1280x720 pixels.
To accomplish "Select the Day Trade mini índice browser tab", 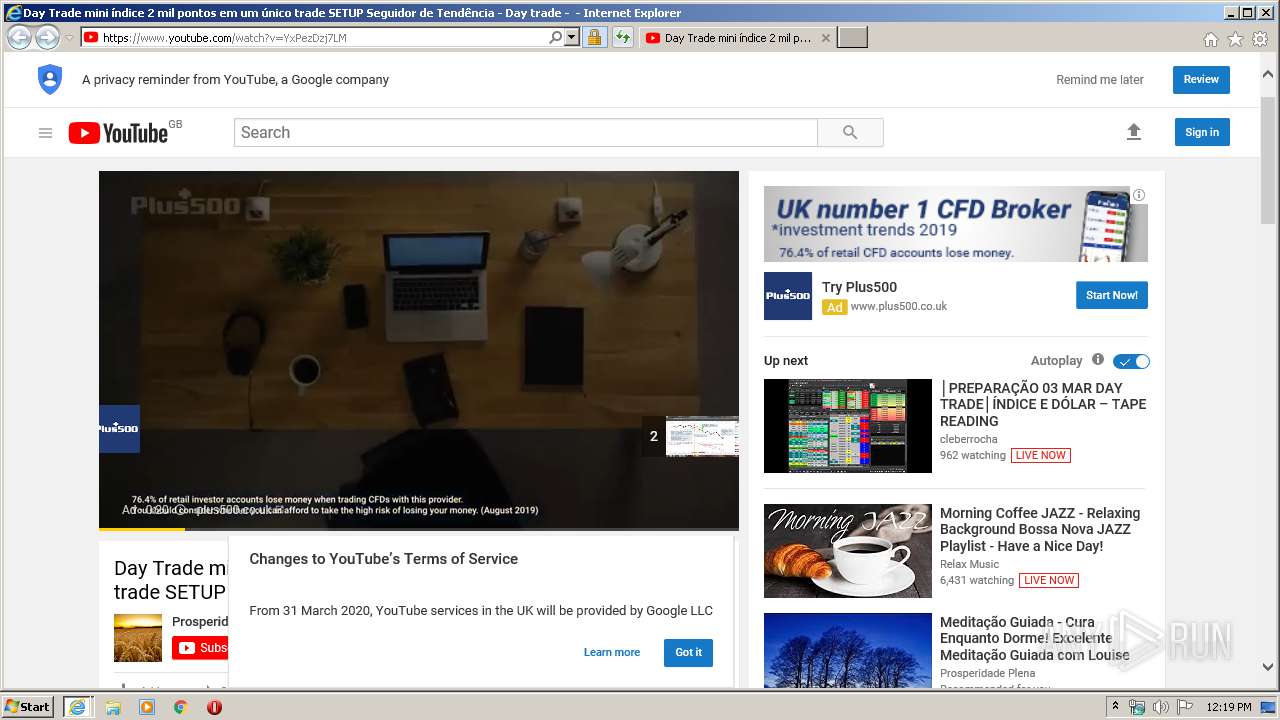I will point(737,38).
